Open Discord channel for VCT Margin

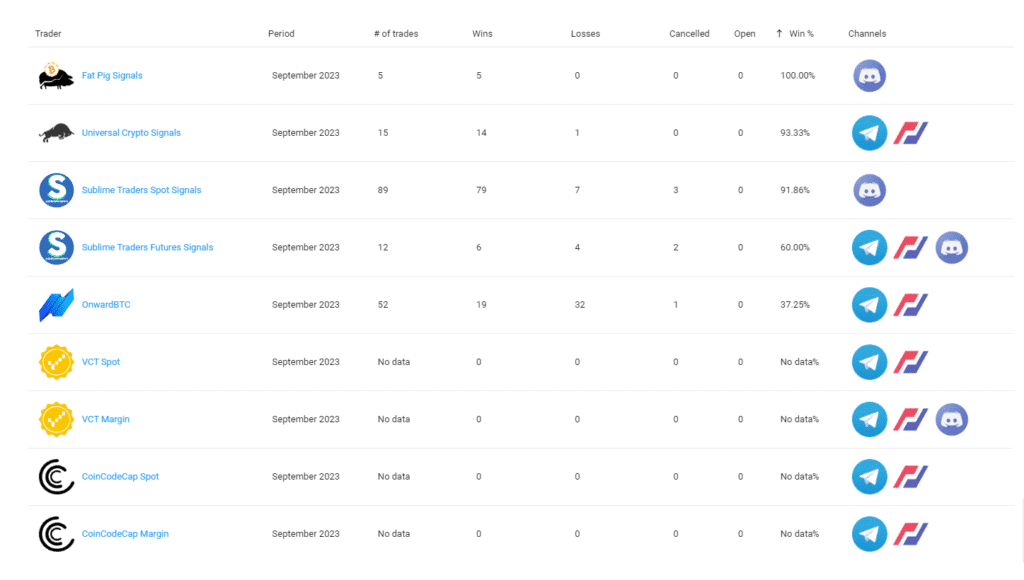tap(952, 419)
